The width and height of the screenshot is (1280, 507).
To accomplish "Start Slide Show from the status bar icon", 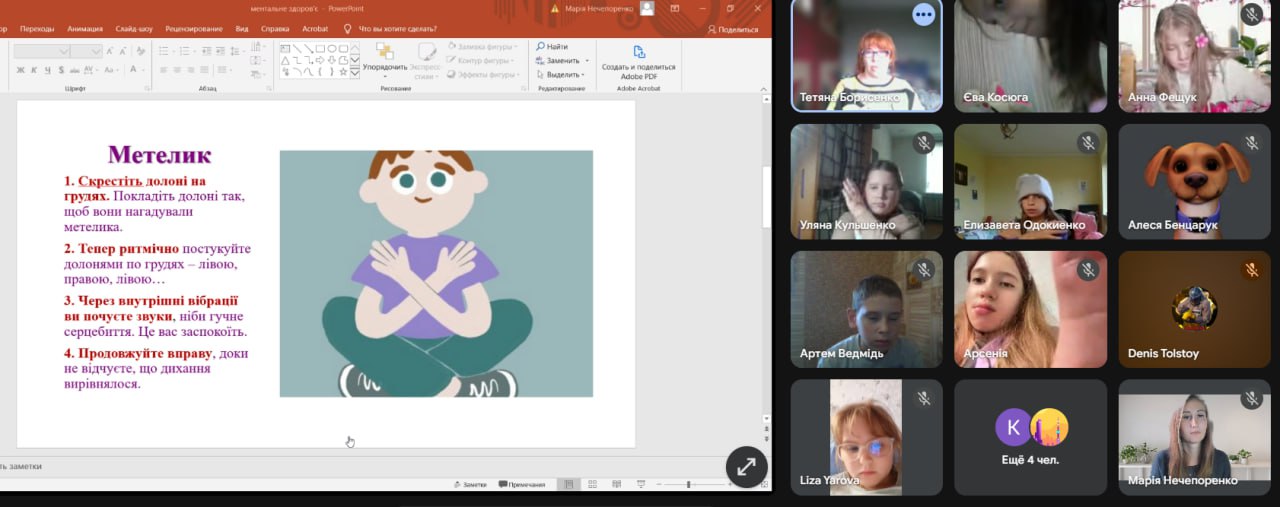I will pos(638,484).
